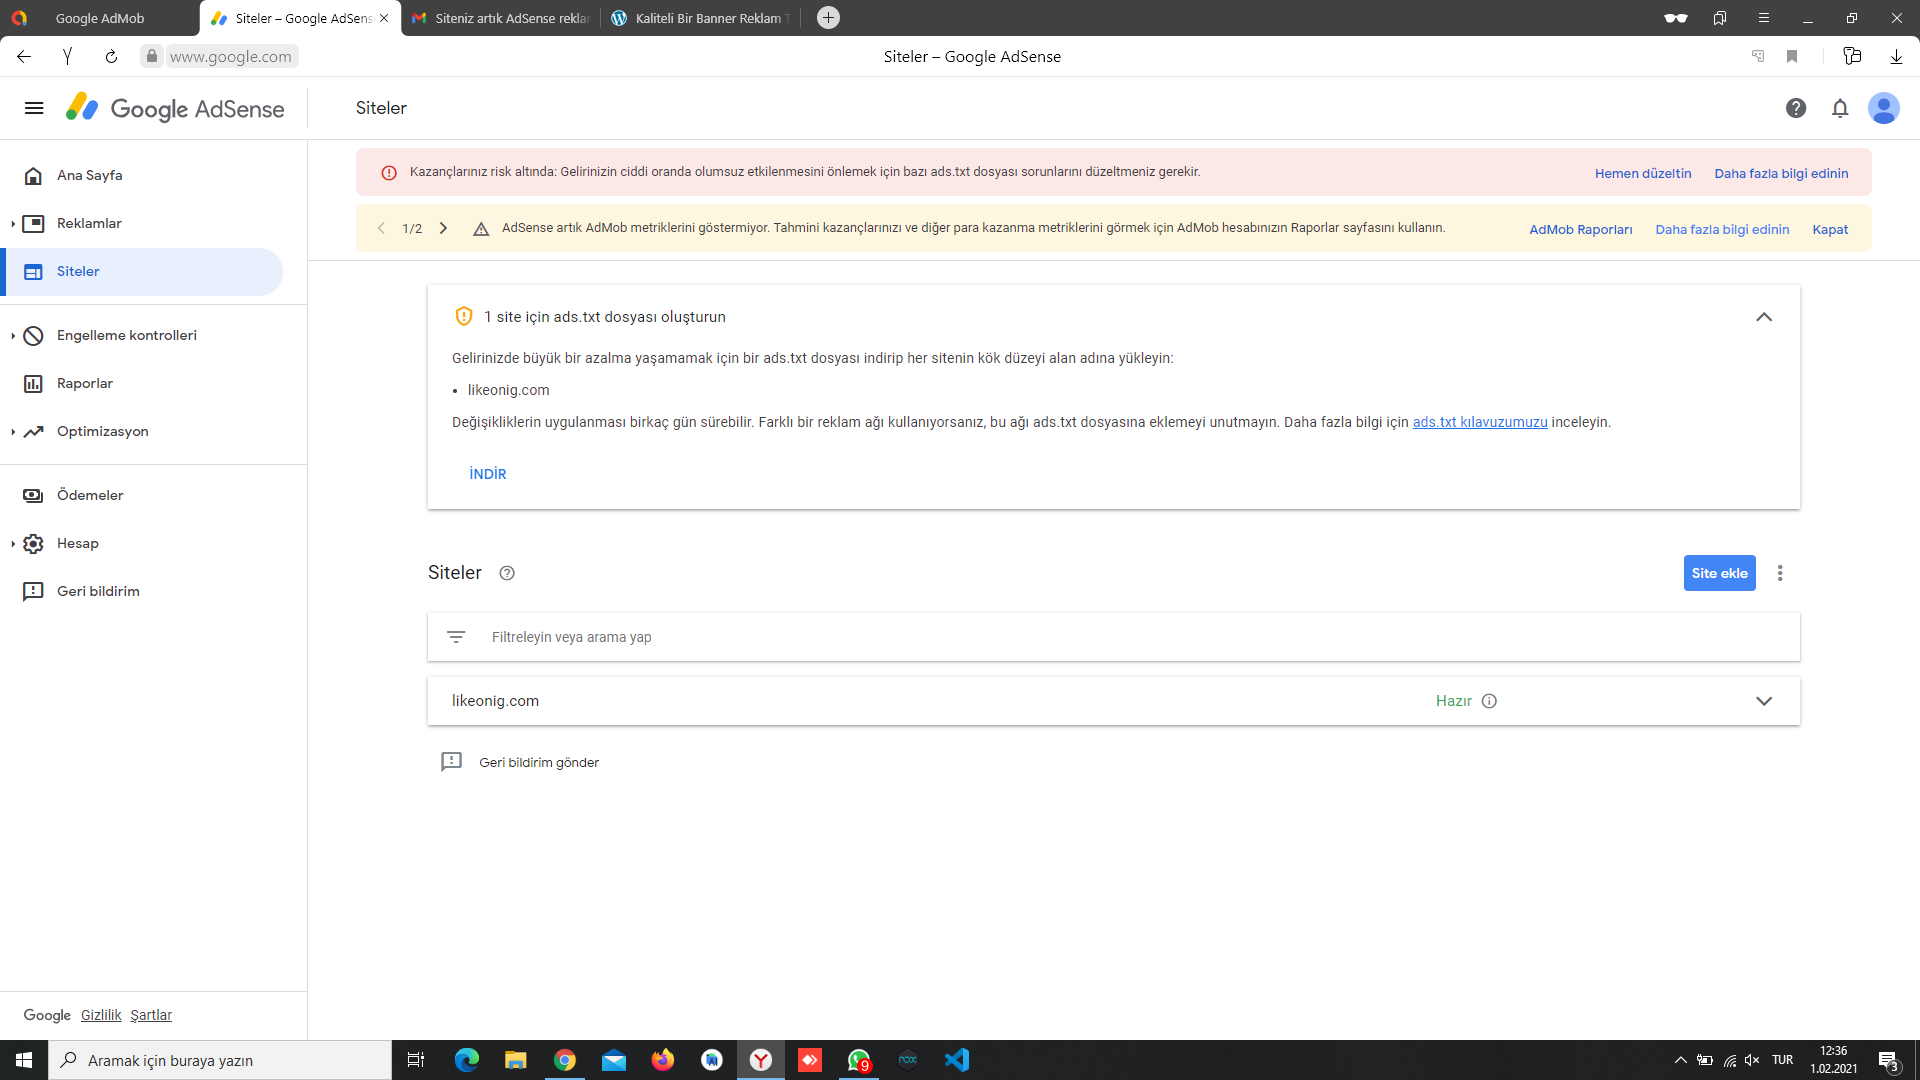This screenshot has height=1080, width=1920.
Task: Open browser downloads icon
Action: coord(1896,57)
